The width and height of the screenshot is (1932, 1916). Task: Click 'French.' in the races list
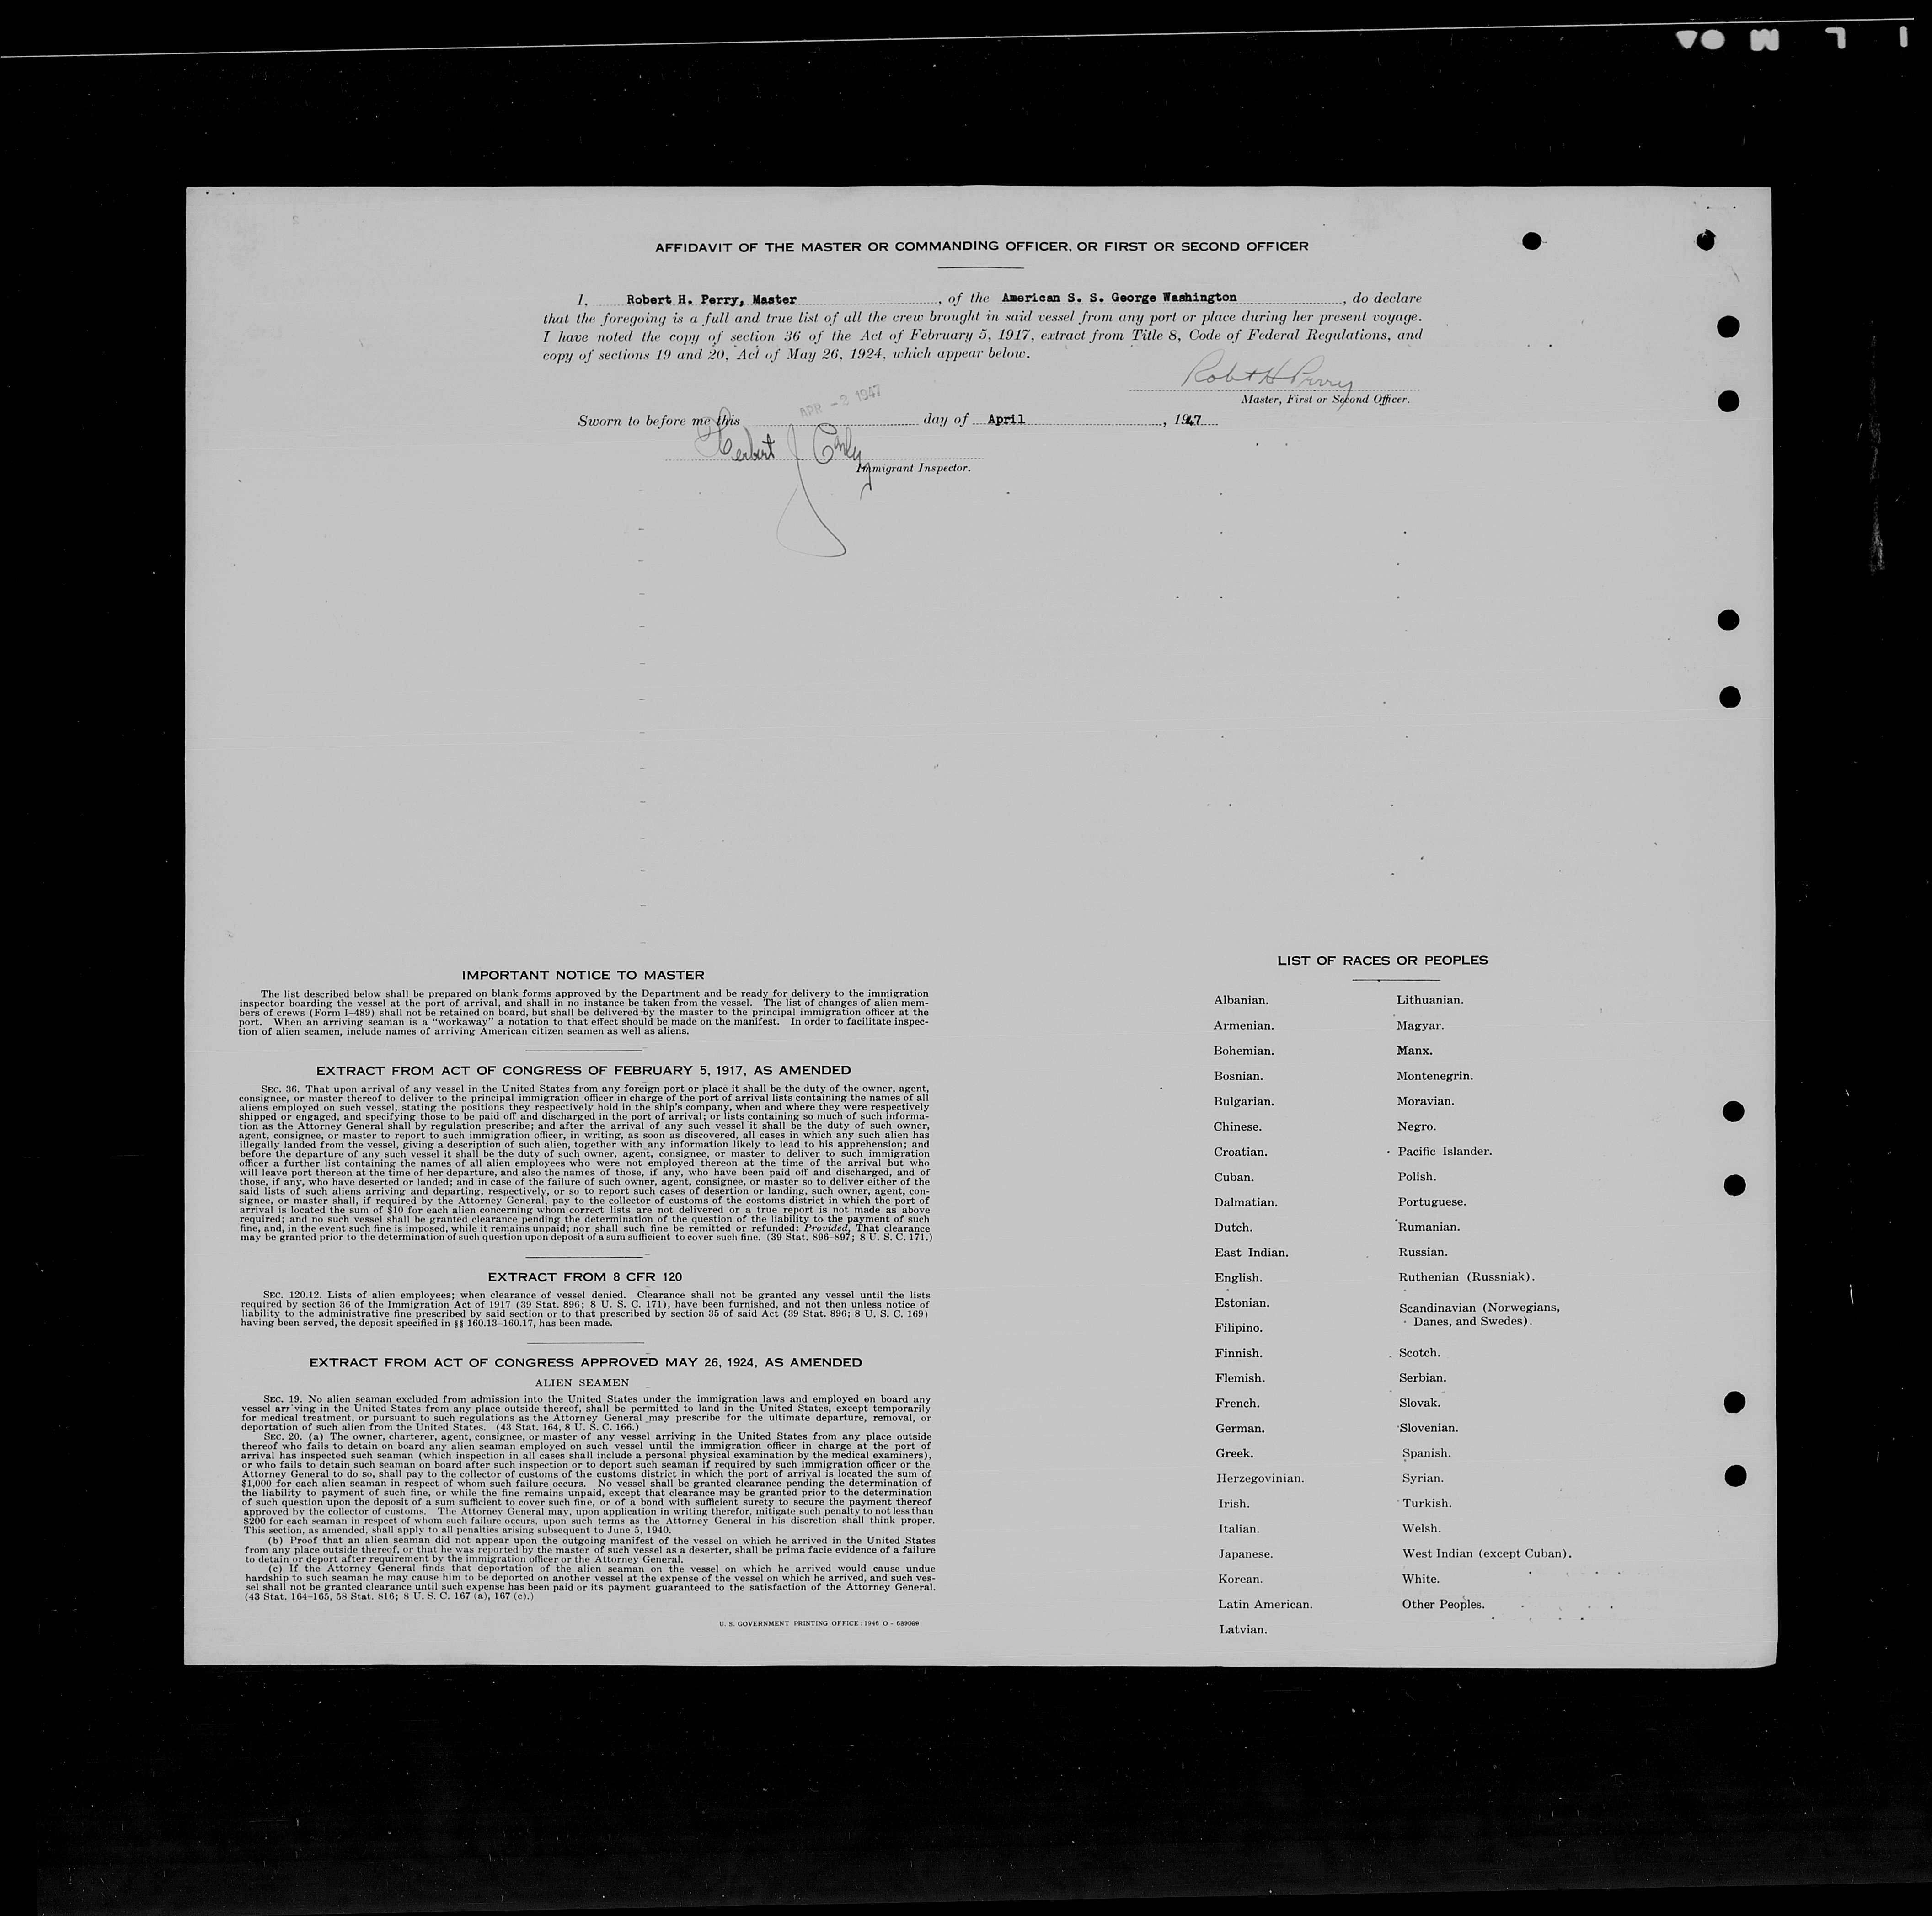click(1238, 1403)
